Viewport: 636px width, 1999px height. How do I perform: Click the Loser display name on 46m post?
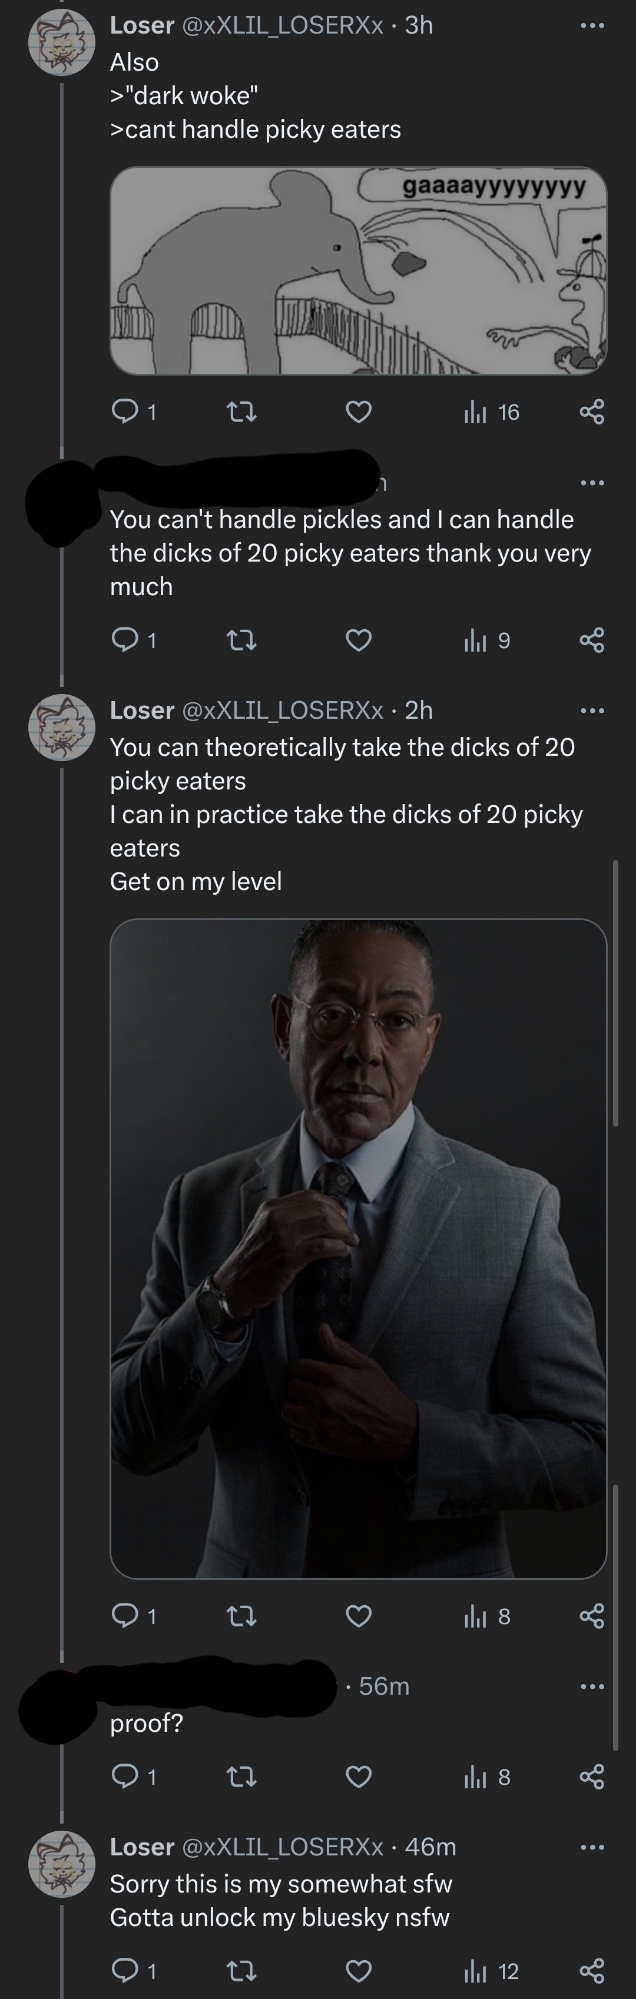(x=141, y=1846)
